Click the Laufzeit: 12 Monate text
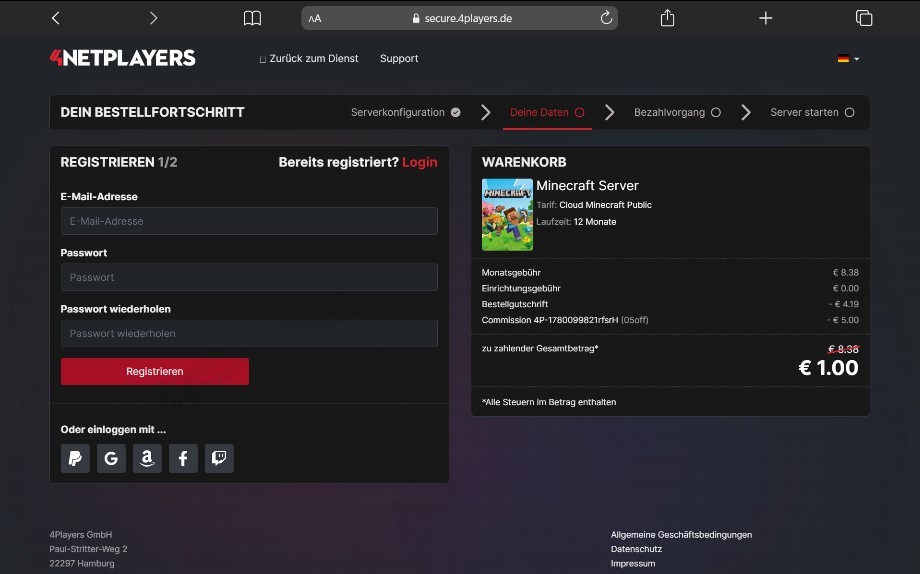Image resolution: width=920 pixels, height=574 pixels. 576,222
